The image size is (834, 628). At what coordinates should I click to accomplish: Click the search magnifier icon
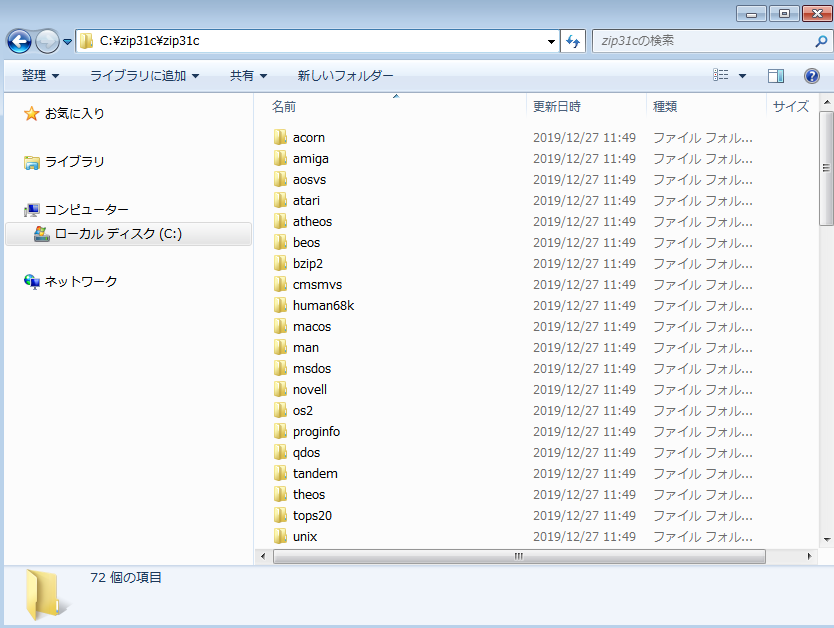(x=821, y=41)
